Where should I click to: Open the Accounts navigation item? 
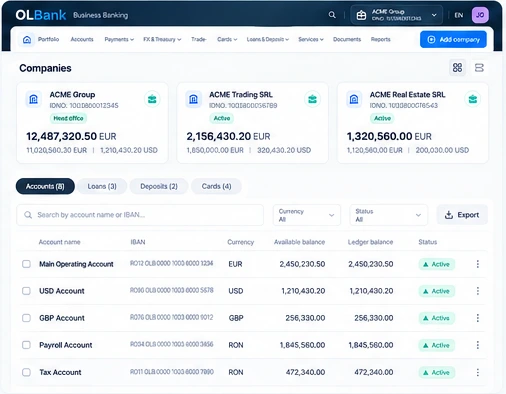pos(82,39)
